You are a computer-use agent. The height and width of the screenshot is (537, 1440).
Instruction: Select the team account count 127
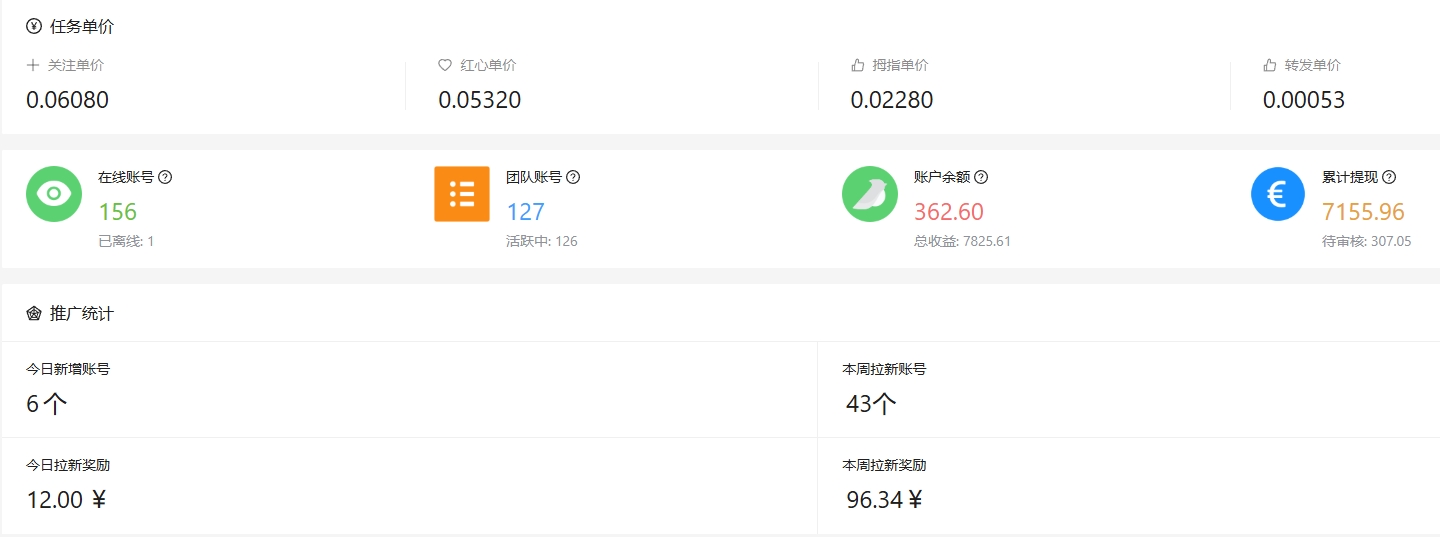pos(526,212)
